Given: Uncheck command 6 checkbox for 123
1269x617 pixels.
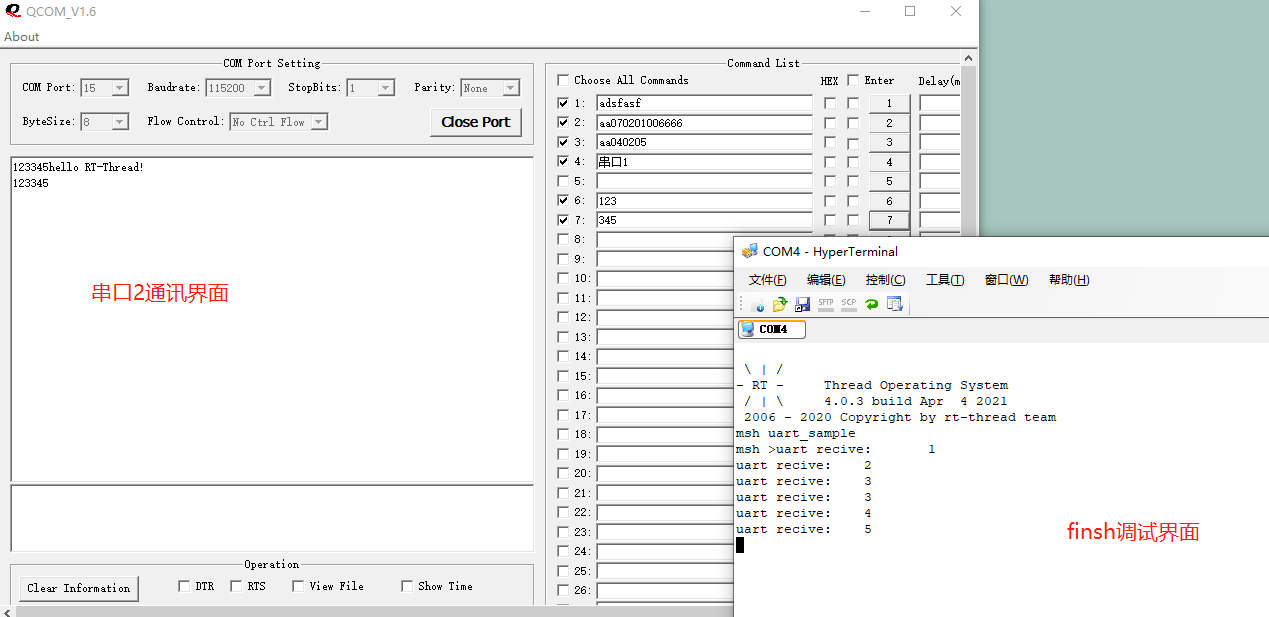Looking at the screenshot, I should 563,200.
